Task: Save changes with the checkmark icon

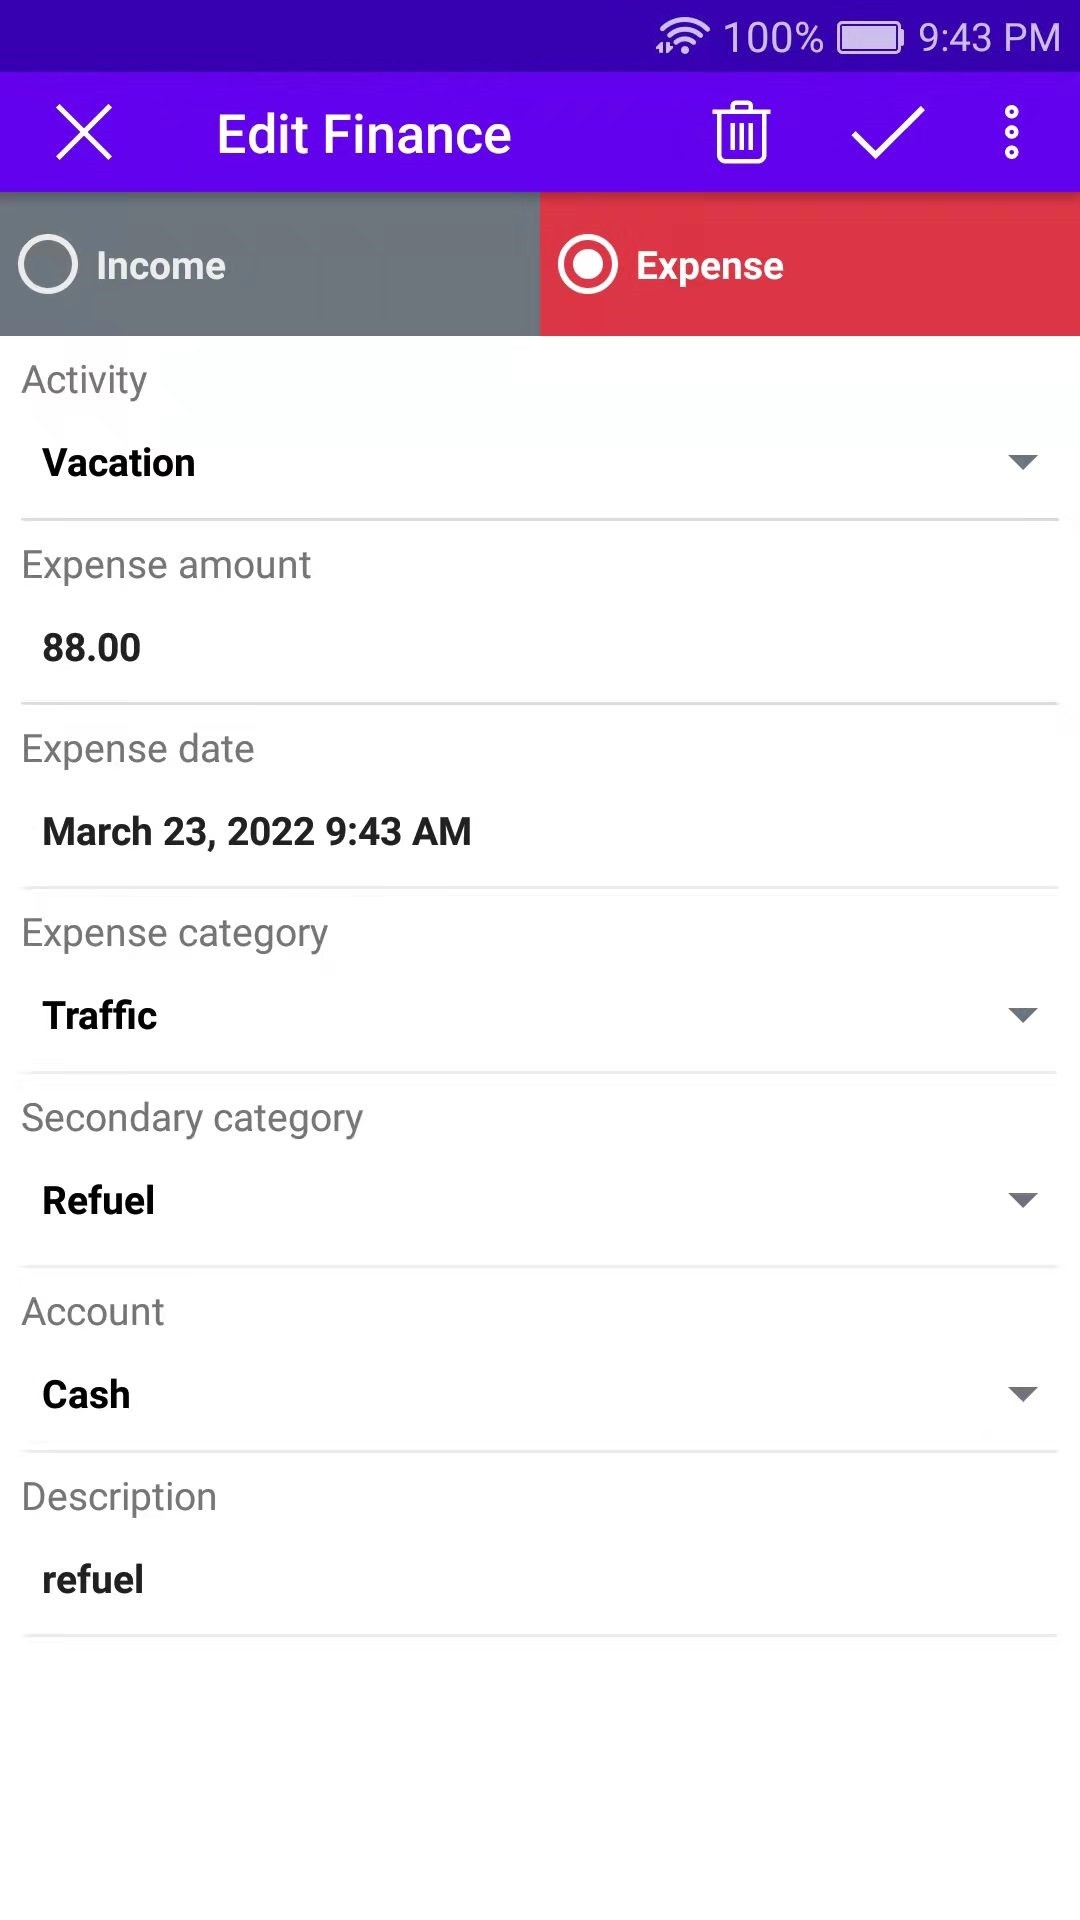Action: tap(887, 133)
